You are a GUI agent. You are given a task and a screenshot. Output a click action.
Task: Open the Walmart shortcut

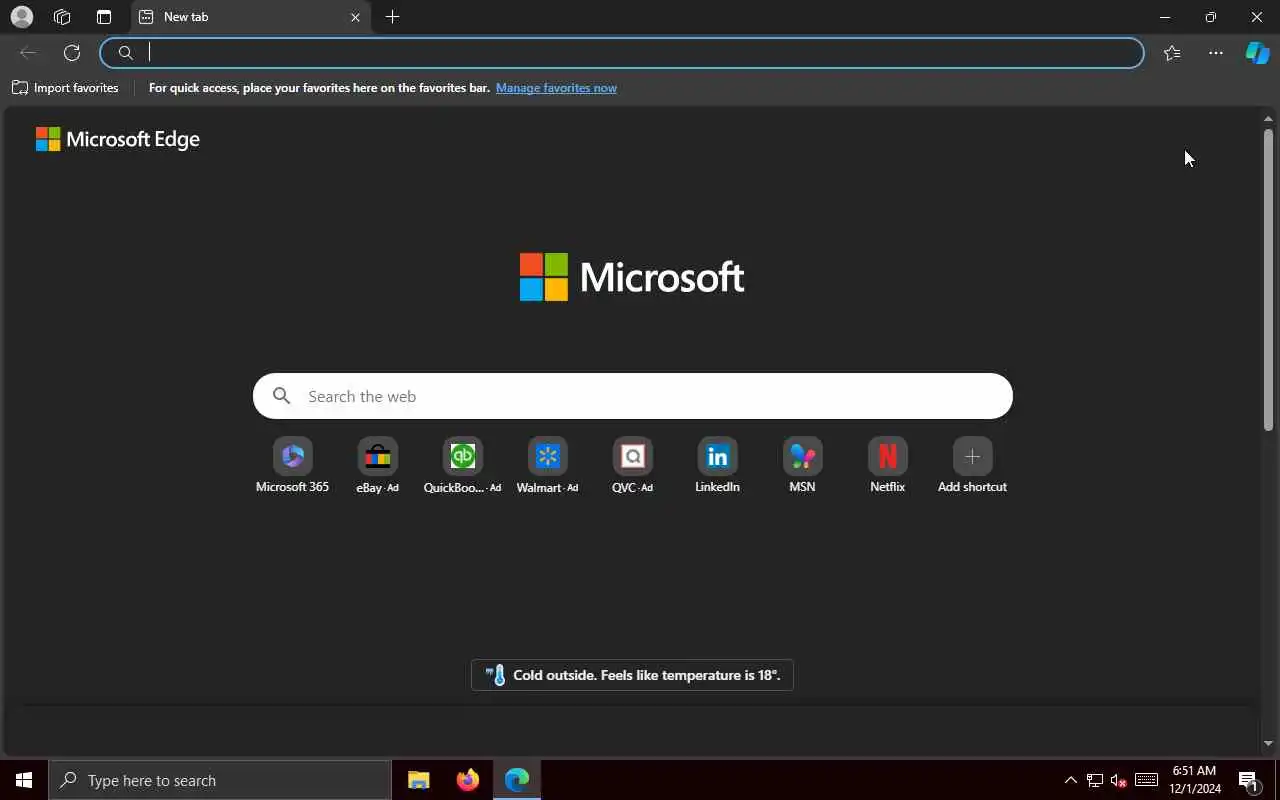pyautogui.click(x=547, y=466)
